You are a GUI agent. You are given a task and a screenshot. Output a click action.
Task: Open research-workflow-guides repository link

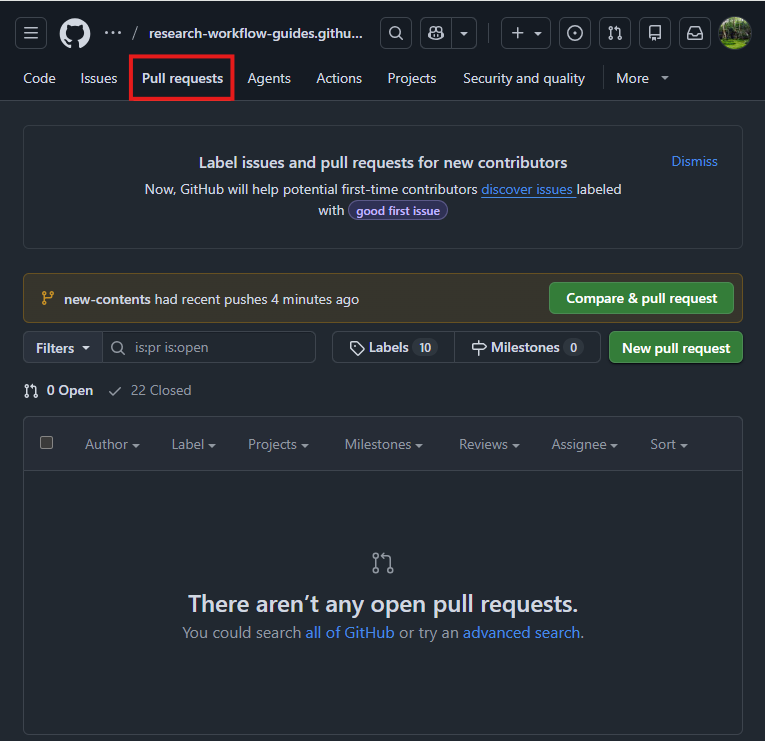coord(256,33)
